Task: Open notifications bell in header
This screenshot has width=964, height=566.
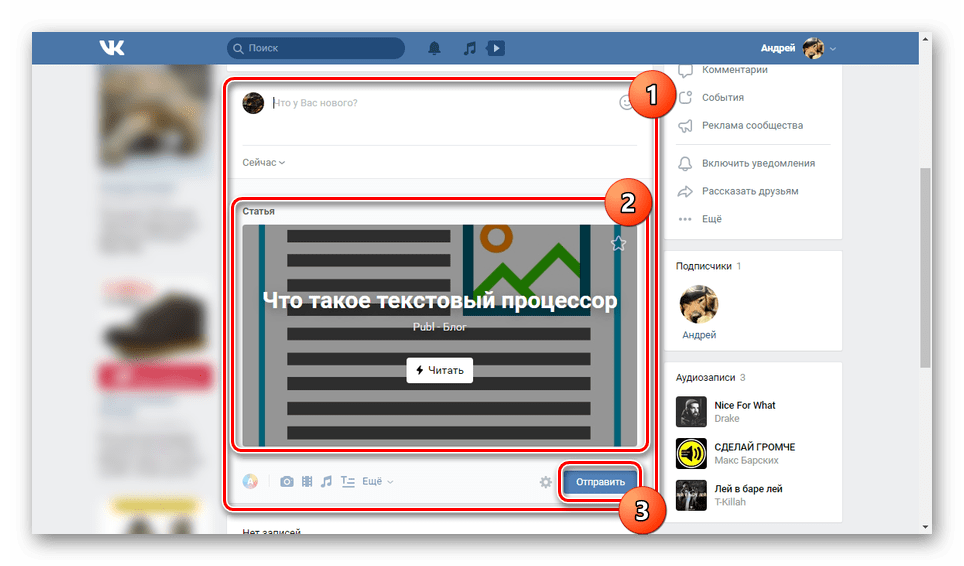Action: click(434, 48)
